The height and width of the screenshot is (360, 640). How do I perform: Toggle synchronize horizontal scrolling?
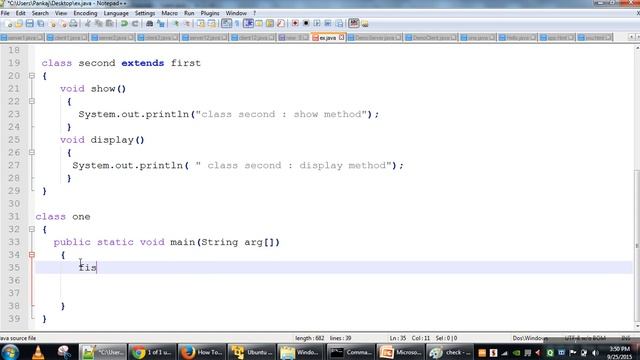(212, 24)
